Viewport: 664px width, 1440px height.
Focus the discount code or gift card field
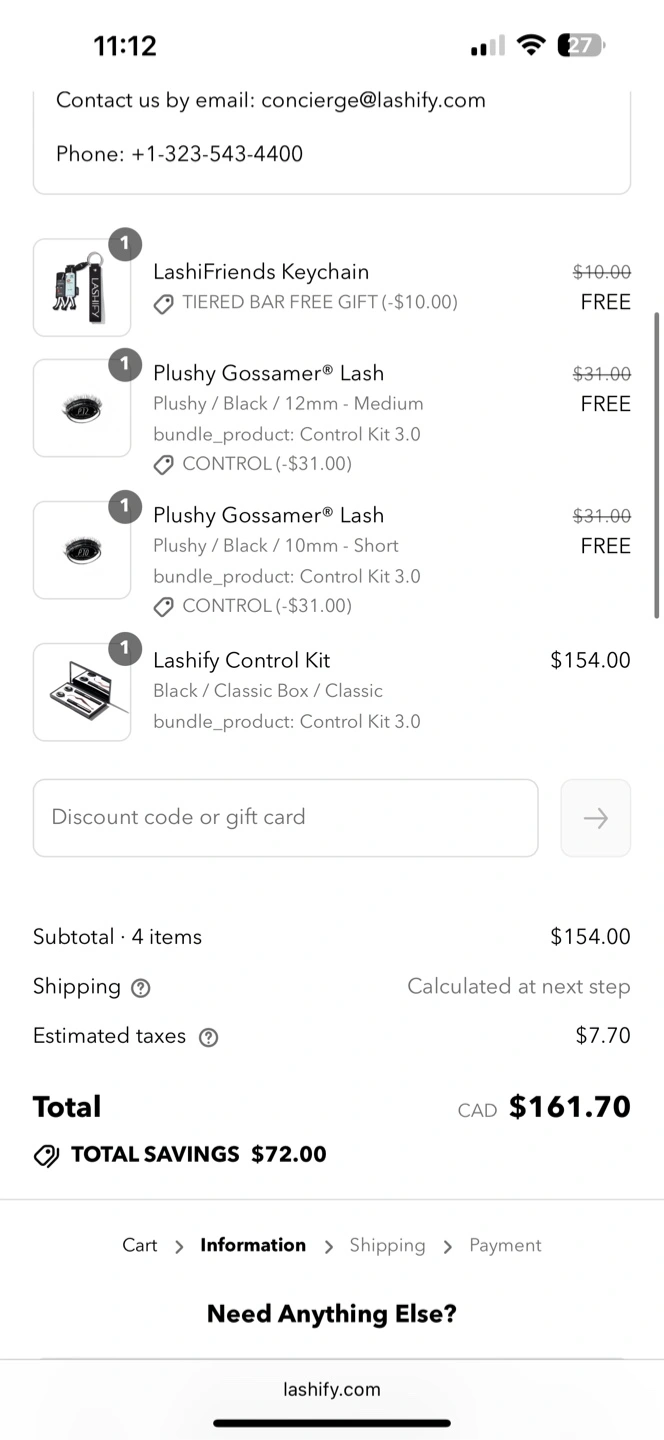285,818
